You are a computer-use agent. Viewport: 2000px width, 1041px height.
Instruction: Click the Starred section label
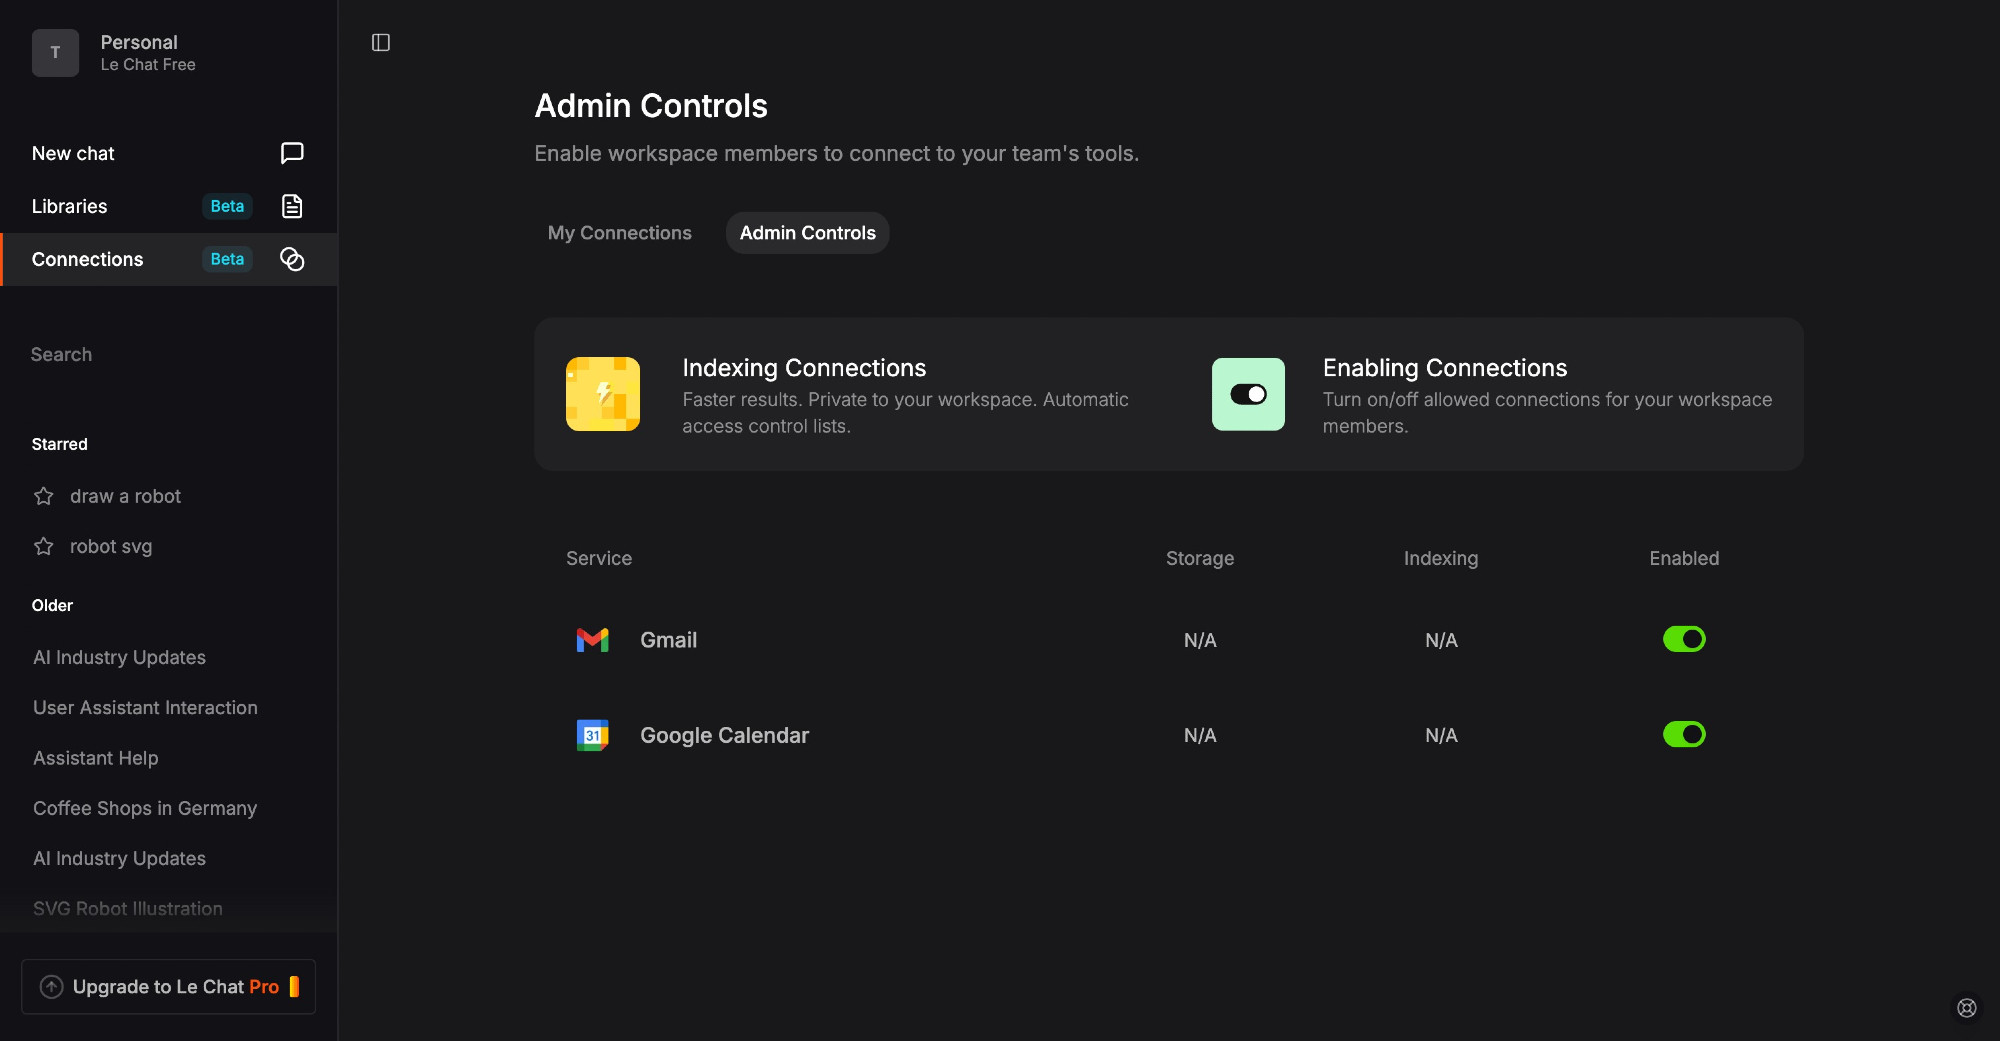60,444
